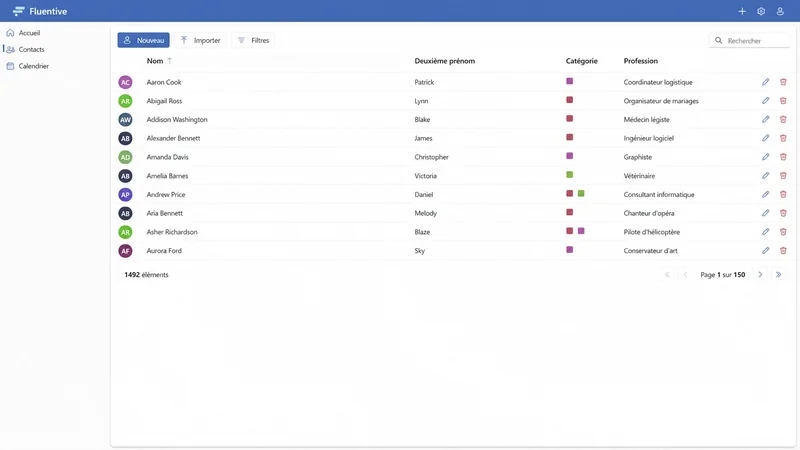
Task: Edit Abigail Ross using pencil icon
Action: pyautogui.click(x=765, y=101)
